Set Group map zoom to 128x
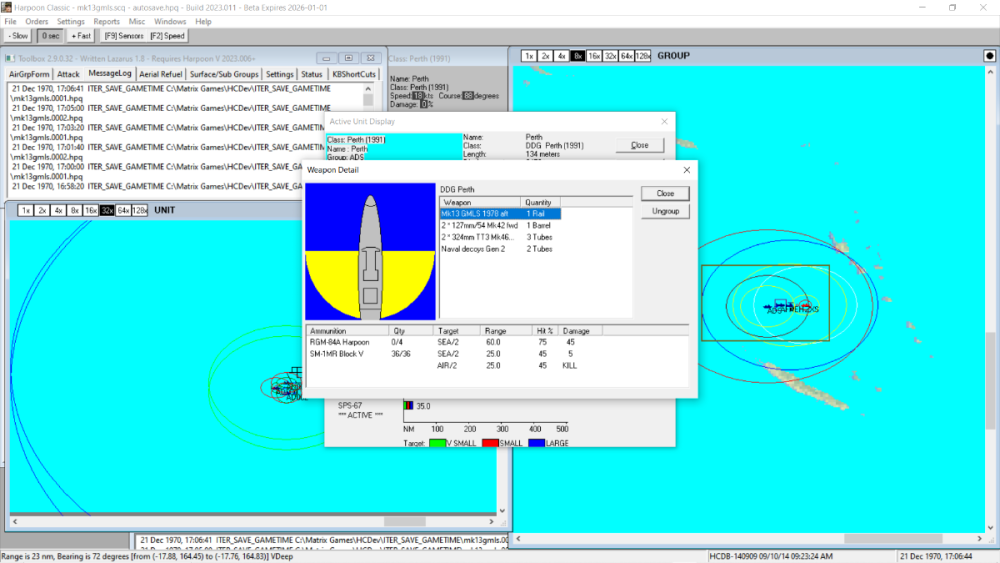Image resolution: width=1000 pixels, height=563 pixels. tap(643, 56)
